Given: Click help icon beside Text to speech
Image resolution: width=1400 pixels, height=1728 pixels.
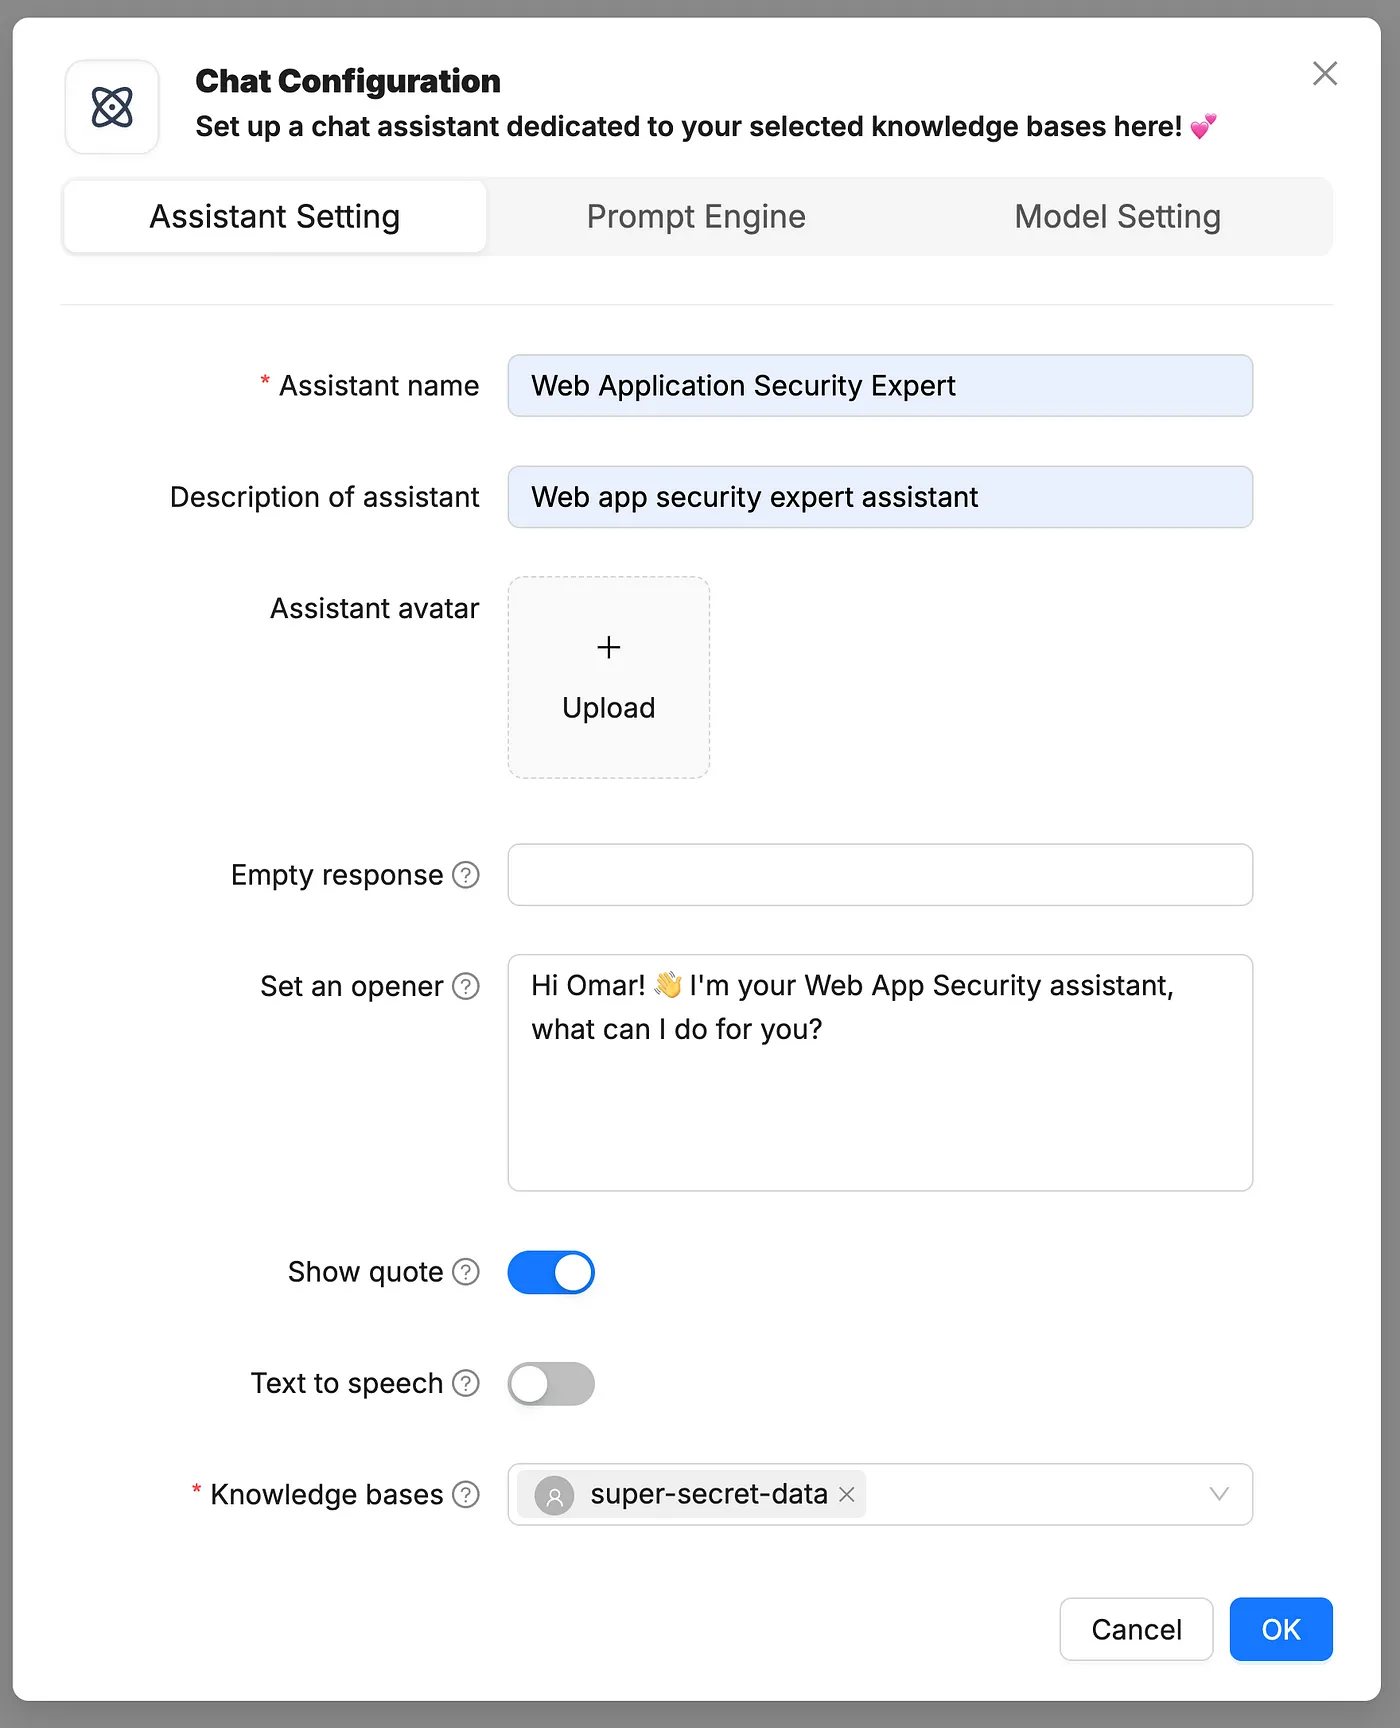Looking at the screenshot, I should coord(466,1383).
